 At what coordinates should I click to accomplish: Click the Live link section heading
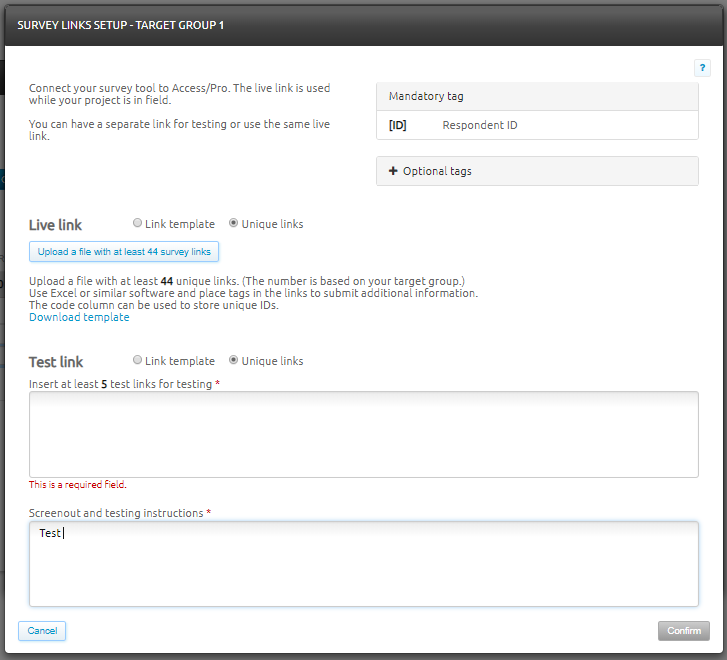pos(56,226)
